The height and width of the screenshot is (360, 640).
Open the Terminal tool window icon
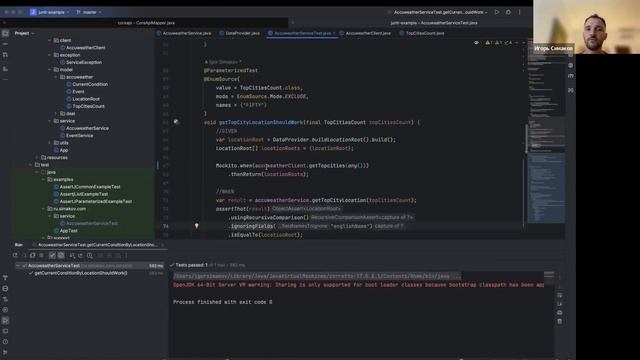pos(5,331)
